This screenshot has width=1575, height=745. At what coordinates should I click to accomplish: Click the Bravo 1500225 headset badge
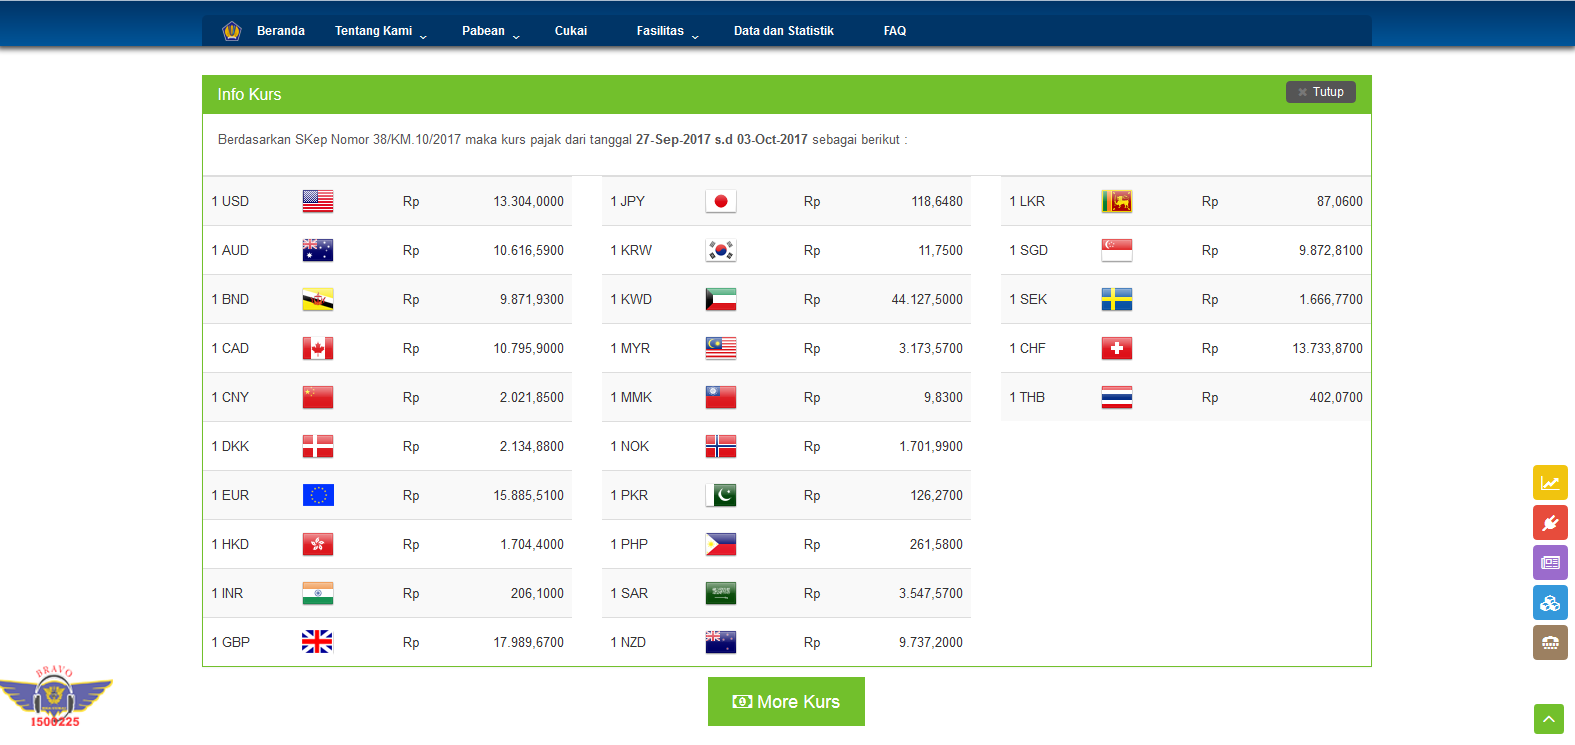(x=55, y=697)
